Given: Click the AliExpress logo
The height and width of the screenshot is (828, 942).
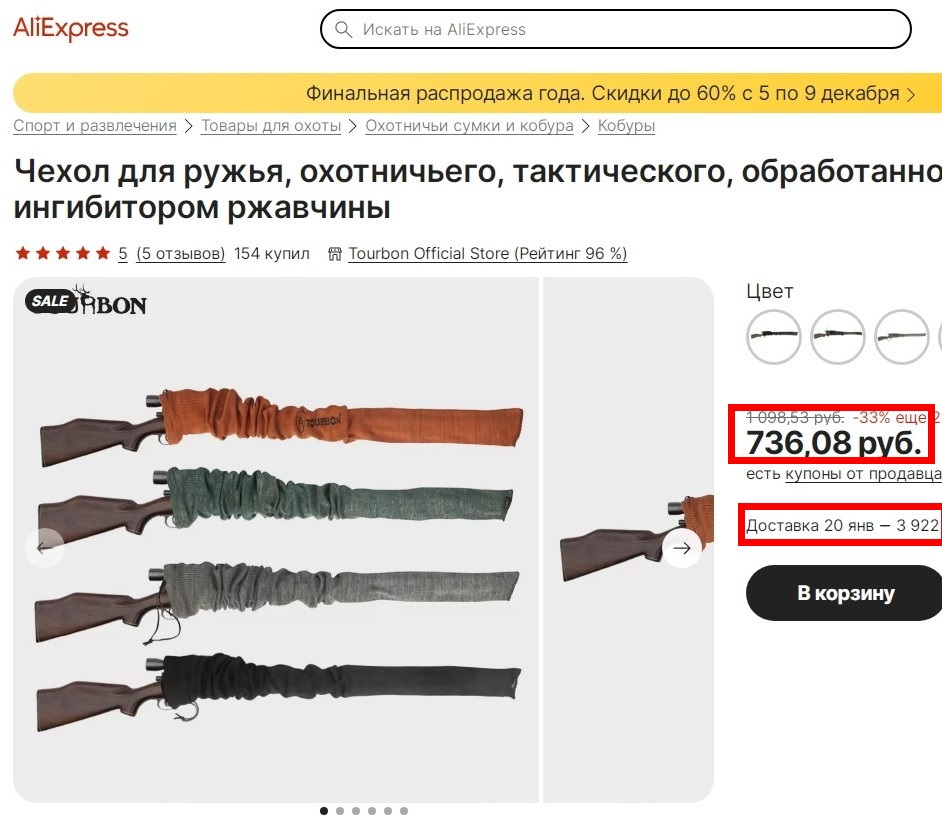Looking at the screenshot, I should [x=71, y=28].
